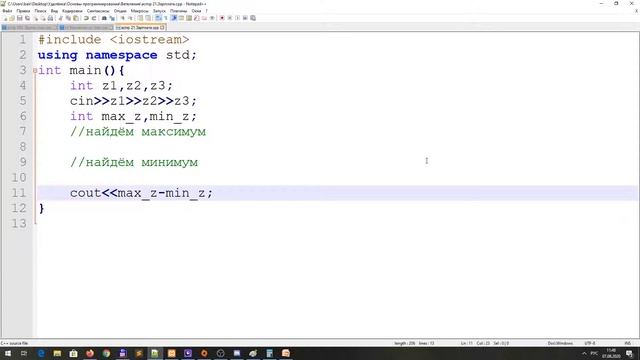The height and width of the screenshot is (360, 640).
Task: Click Run Macro Multiple Times icon
Action: point(245,18)
